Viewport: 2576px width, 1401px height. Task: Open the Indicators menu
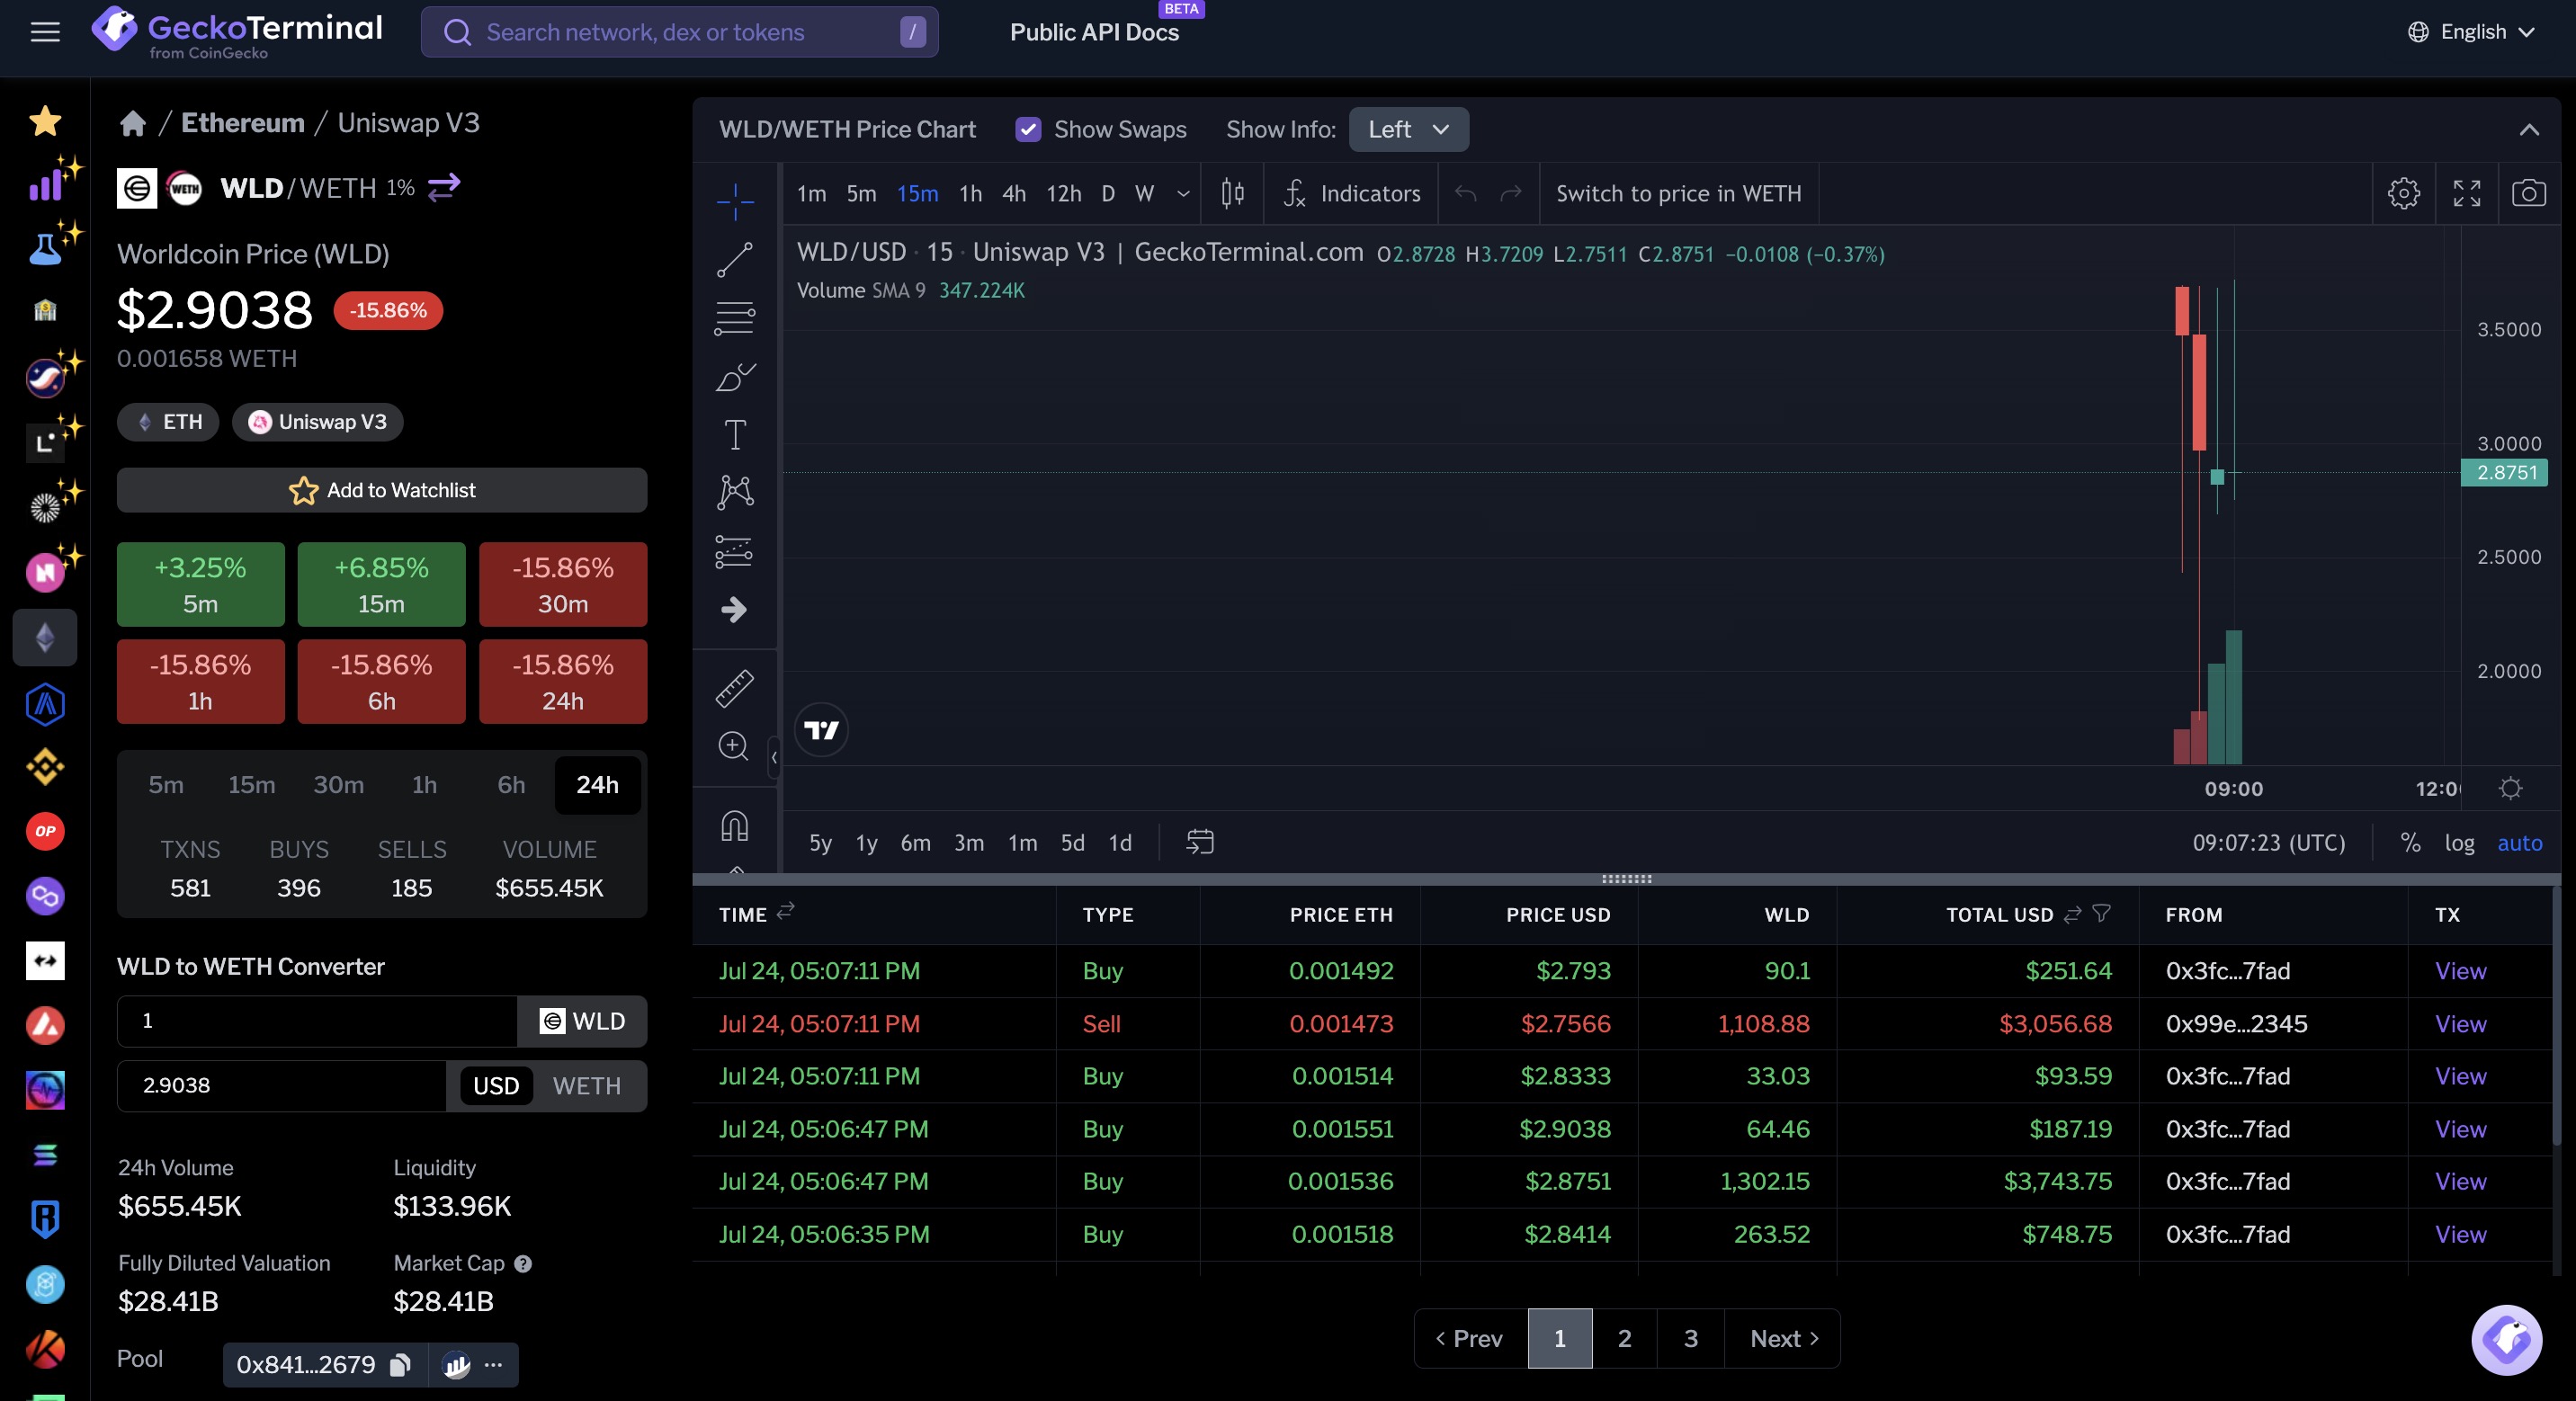[x=1352, y=193]
